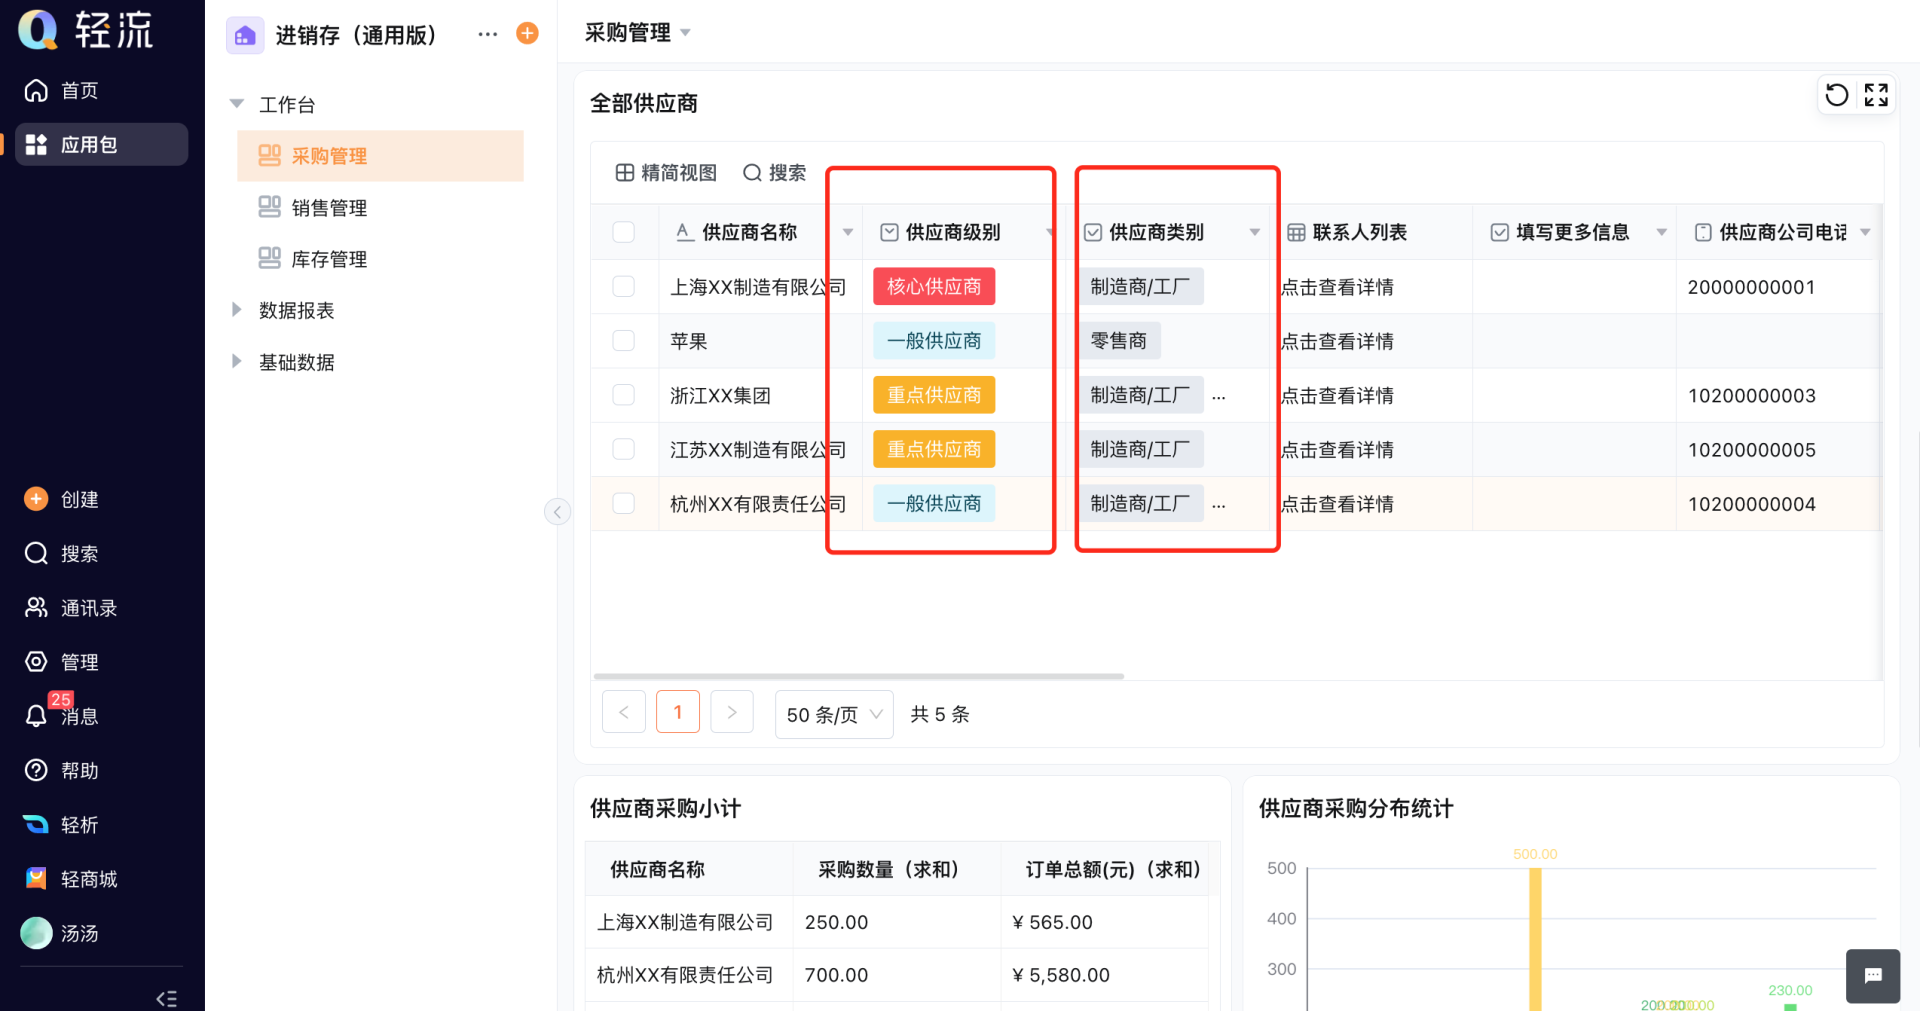Open the chat support bubble icon
This screenshot has height=1011, width=1920.
pyautogui.click(x=1873, y=975)
